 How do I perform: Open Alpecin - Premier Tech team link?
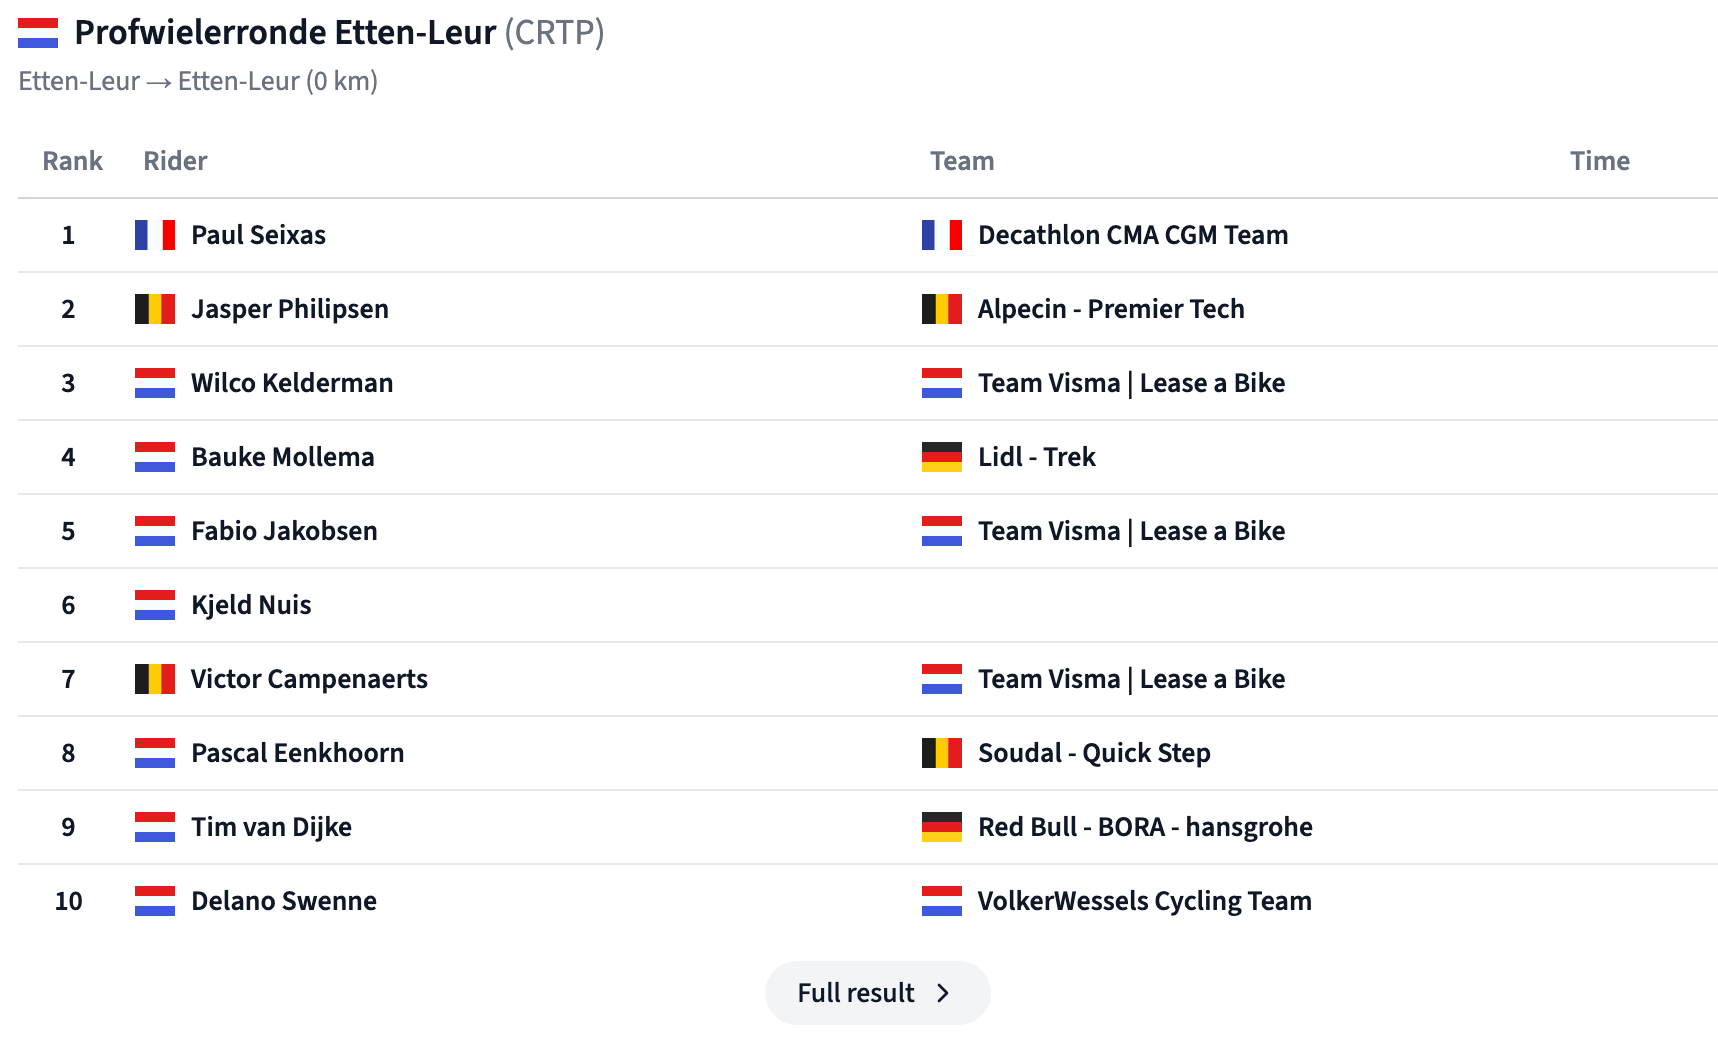point(1111,309)
